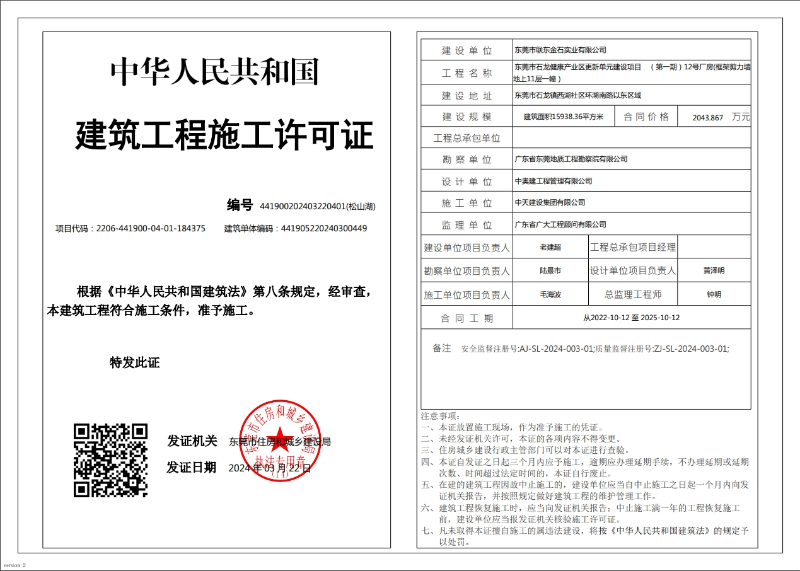
Task: Click building code 441905220240300449
Action: pyautogui.click(x=324, y=228)
